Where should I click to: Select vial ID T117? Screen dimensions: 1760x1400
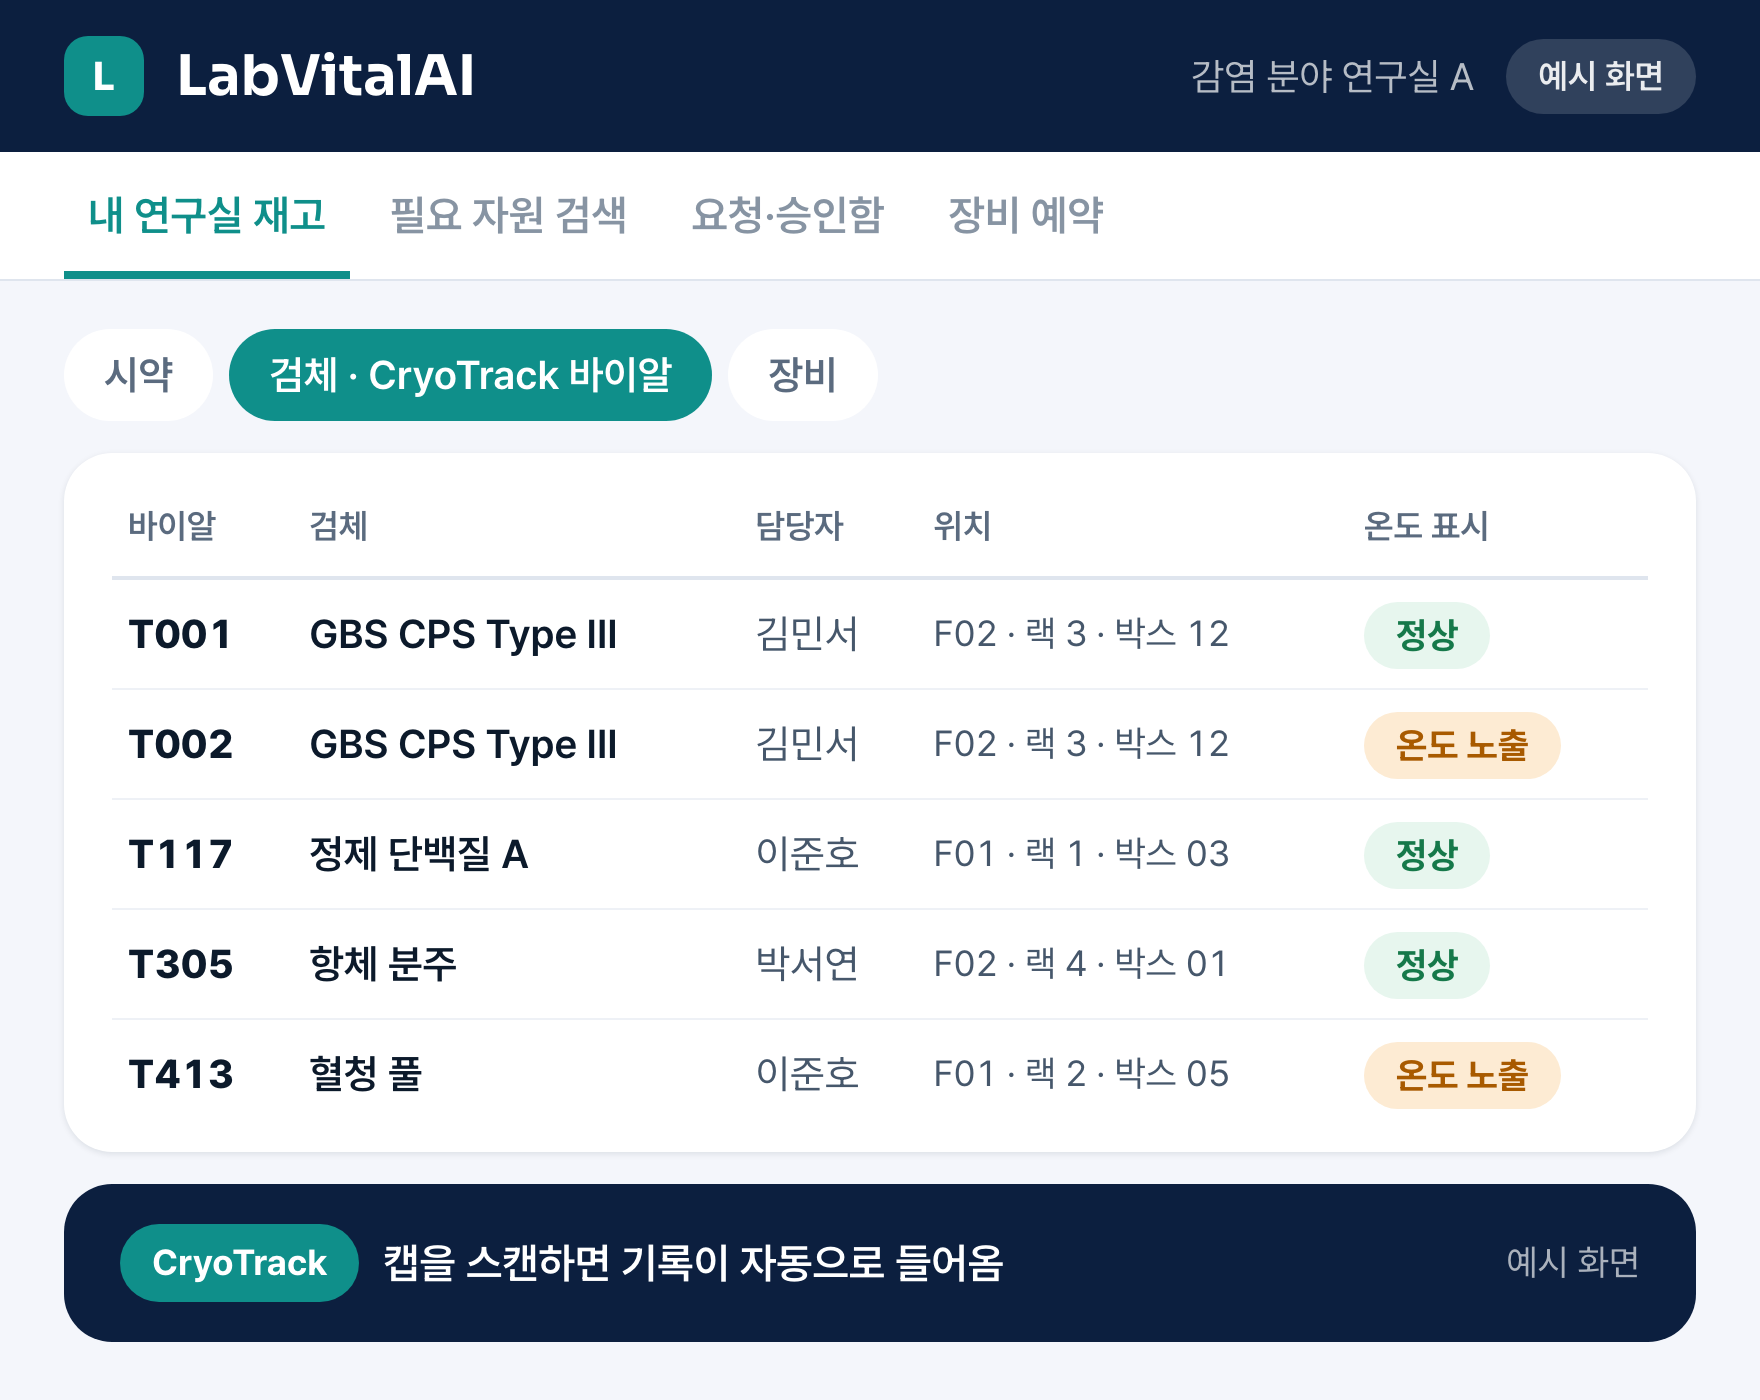coord(181,854)
